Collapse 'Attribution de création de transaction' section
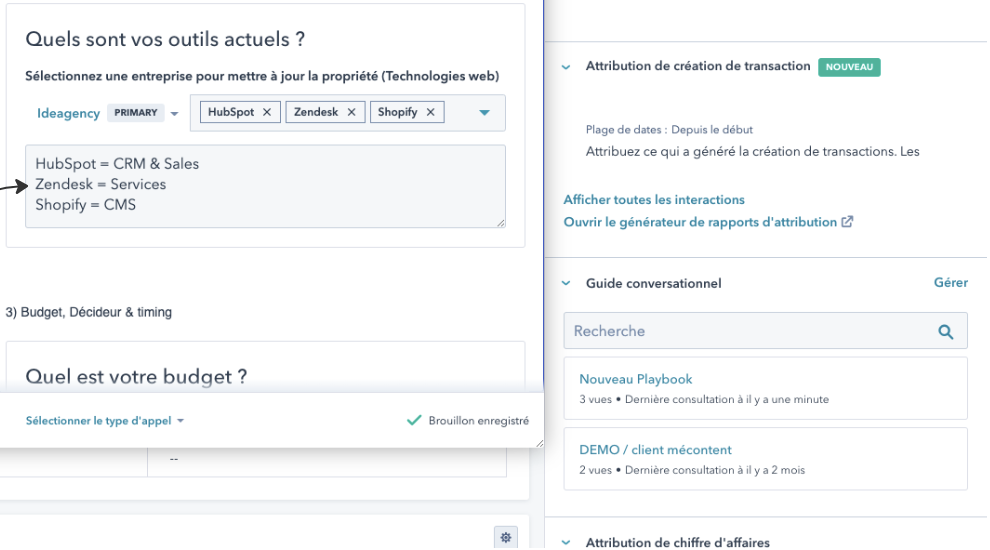Screen dimensions: 990x550 (566, 67)
